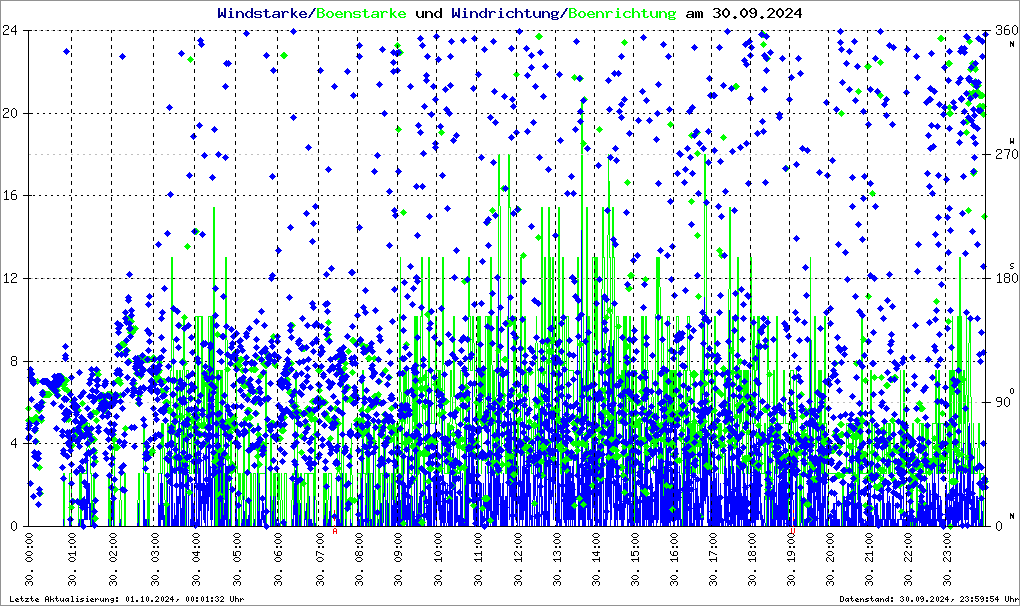Click the red 'U' sunset marker
Image resolution: width=1020 pixels, height=606 pixels.
(x=793, y=531)
